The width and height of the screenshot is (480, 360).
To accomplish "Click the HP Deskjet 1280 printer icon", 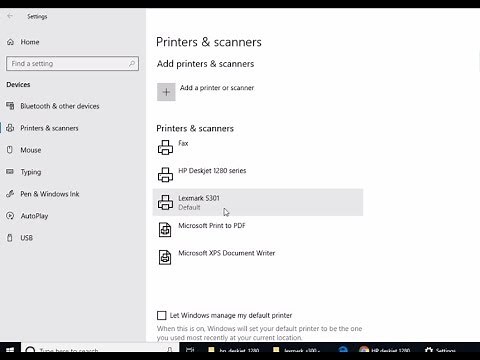I will tap(165, 175).
